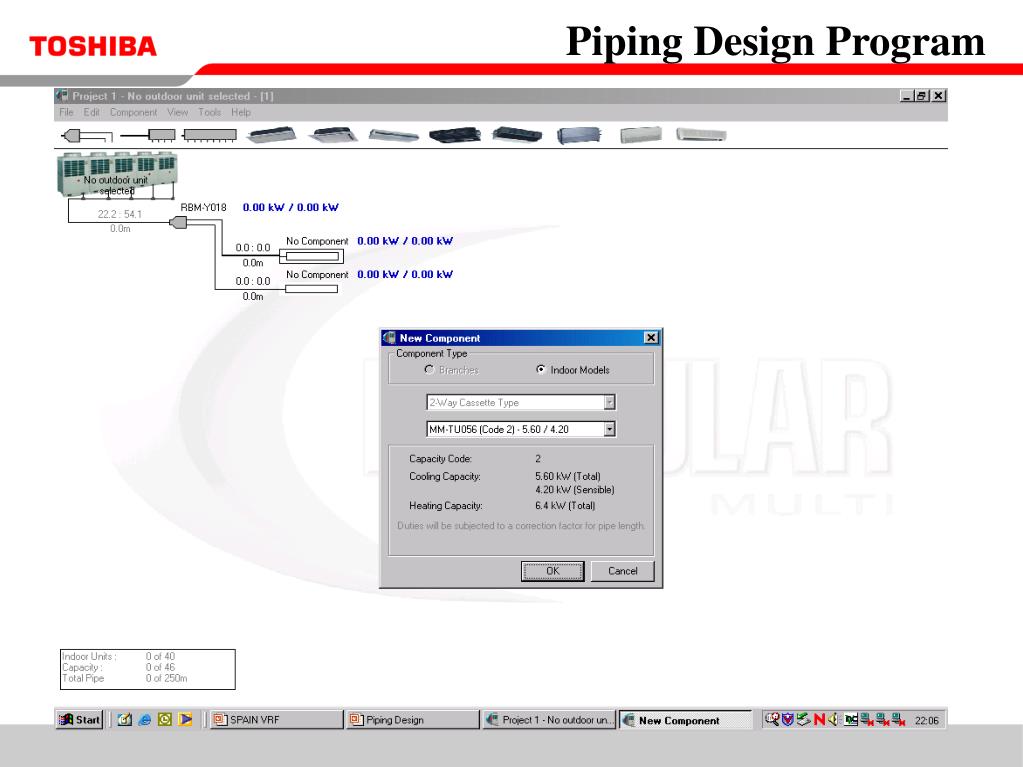Open the green quick launch icon
This screenshot has width=1023, height=767.
[165, 719]
